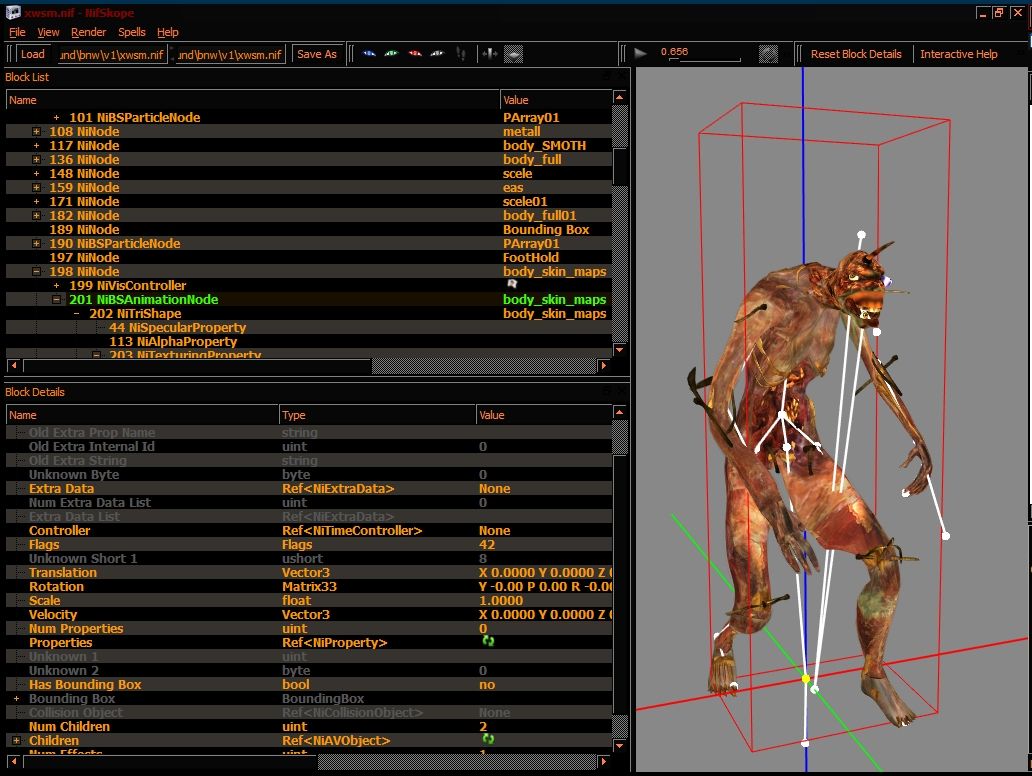This screenshot has height=776, width=1032.
Task: Open the Help menu
Action: point(167,32)
